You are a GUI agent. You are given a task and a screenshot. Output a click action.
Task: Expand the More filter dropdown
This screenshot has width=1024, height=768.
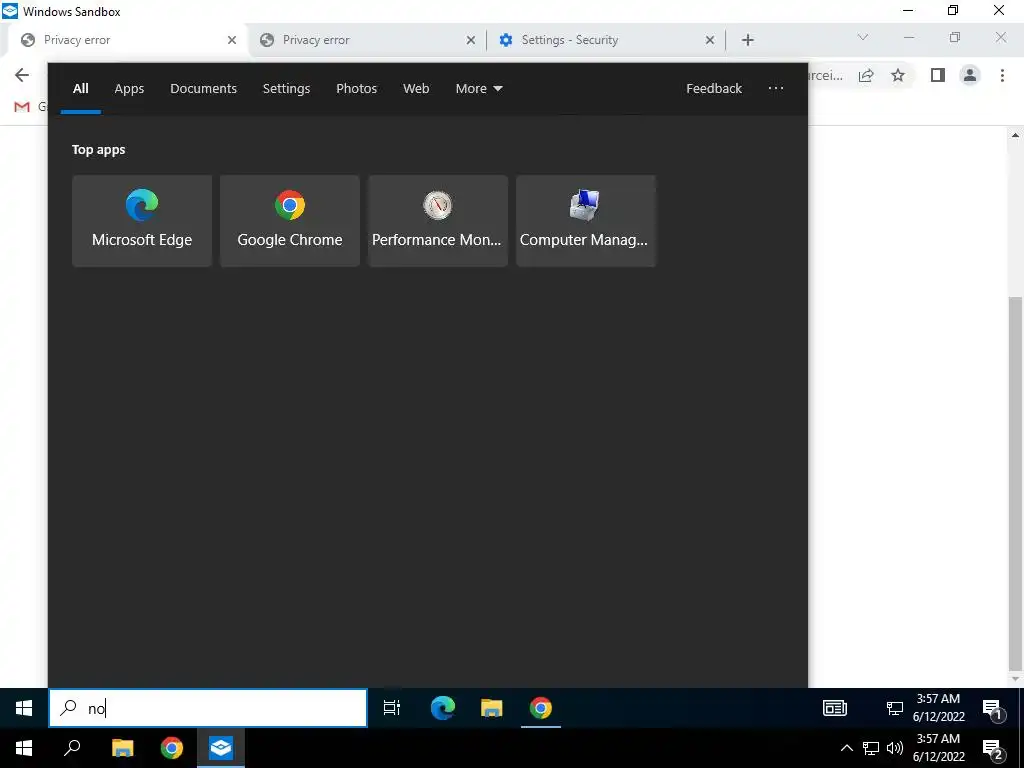click(x=479, y=88)
